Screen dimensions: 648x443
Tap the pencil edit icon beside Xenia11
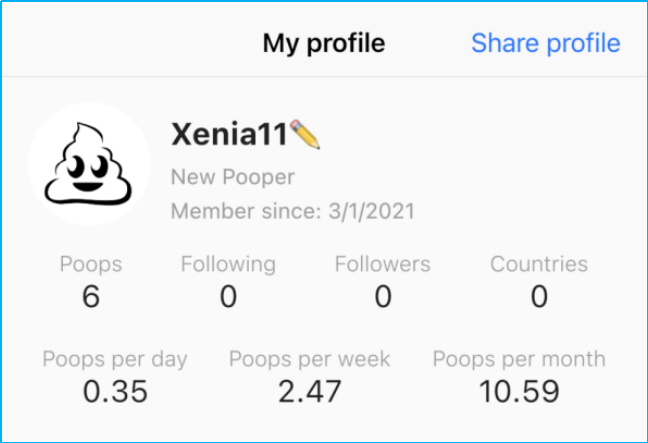click(x=305, y=134)
